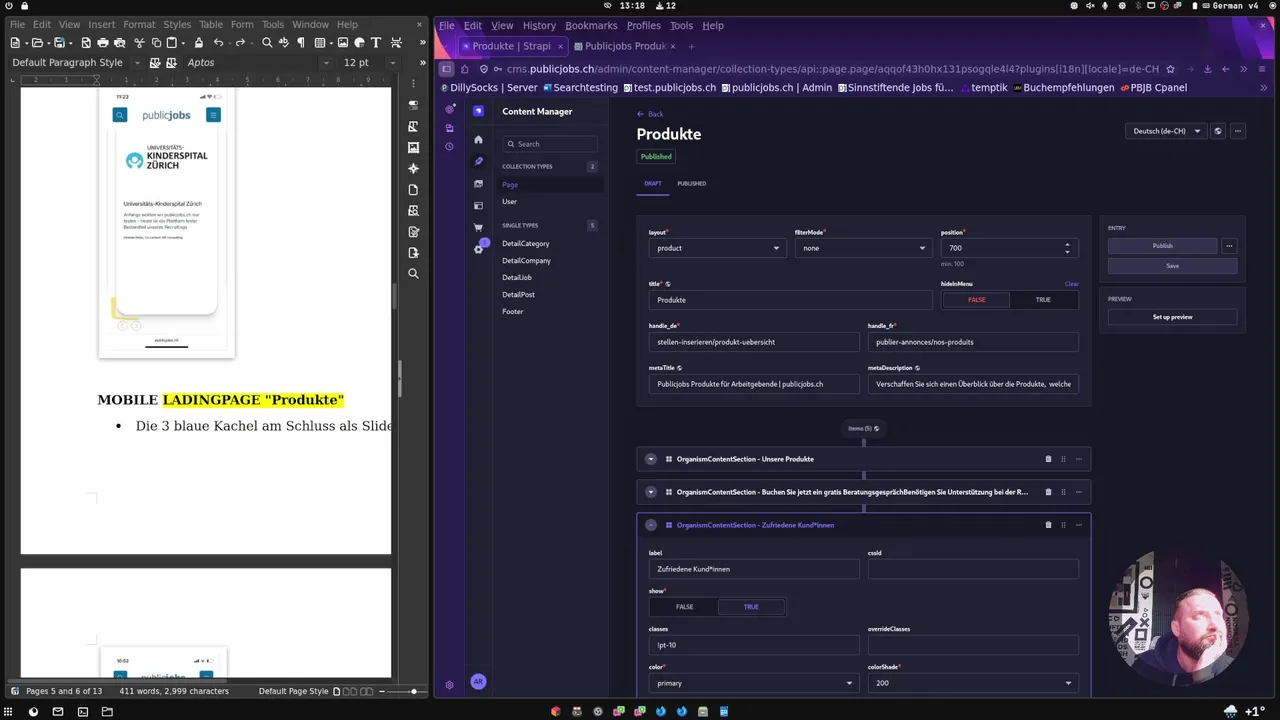This screenshot has height=720, width=1280.
Task: Click the Undo arrow in Writer
Action: click(218, 43)
